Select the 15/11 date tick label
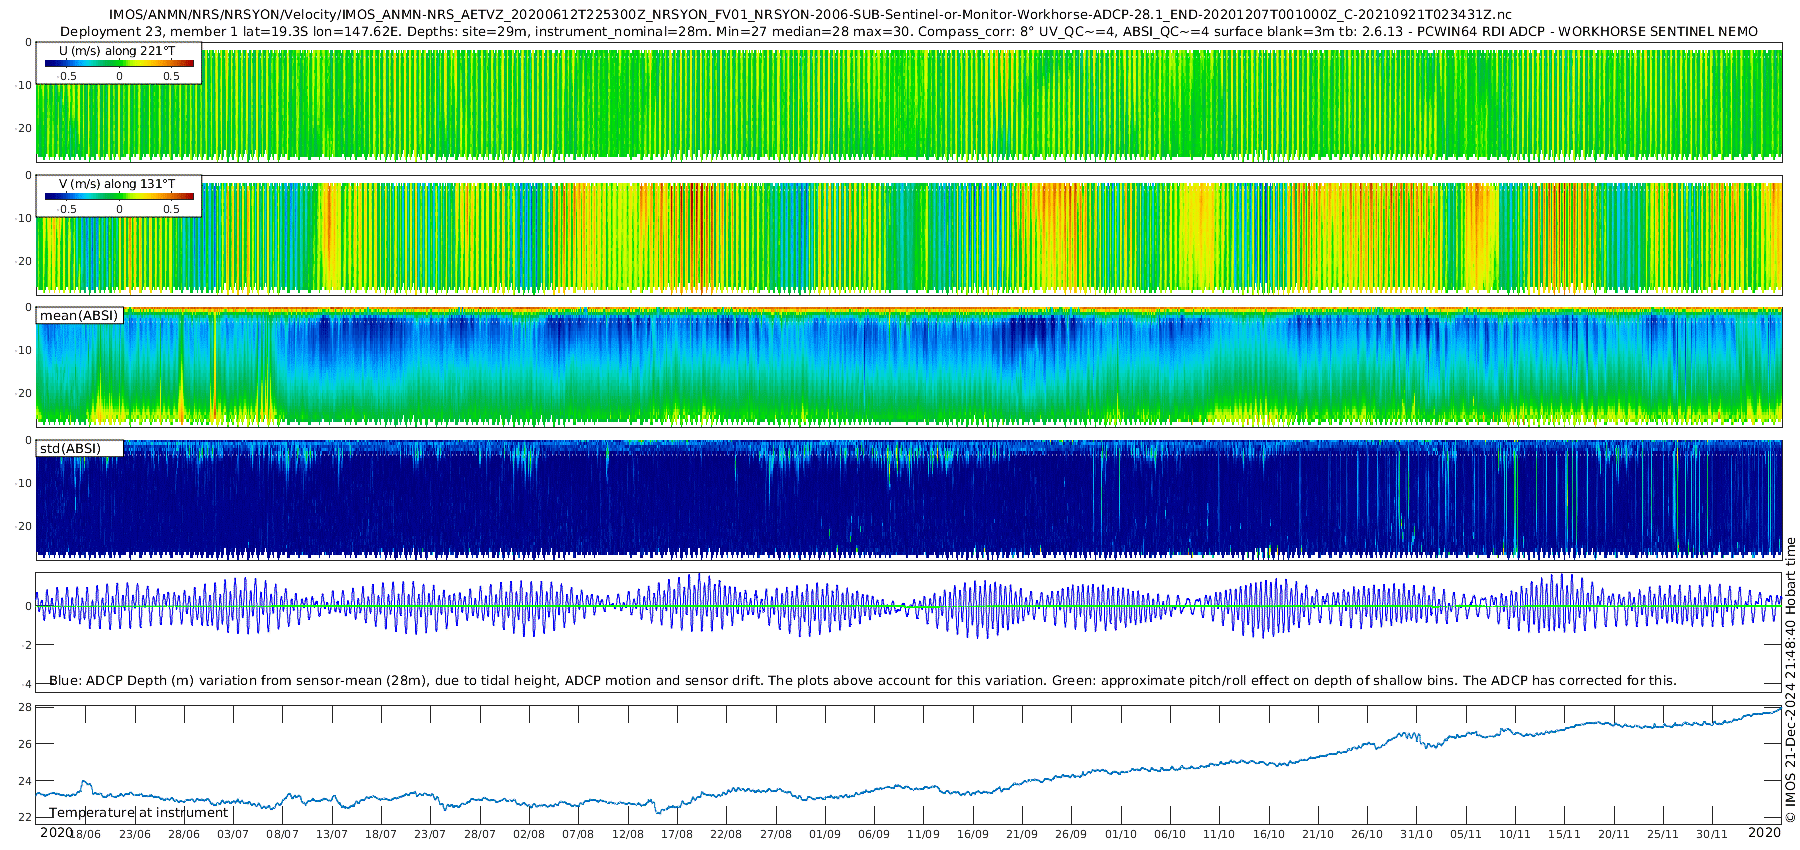The image size is (1800, 850). [1564, 834]
